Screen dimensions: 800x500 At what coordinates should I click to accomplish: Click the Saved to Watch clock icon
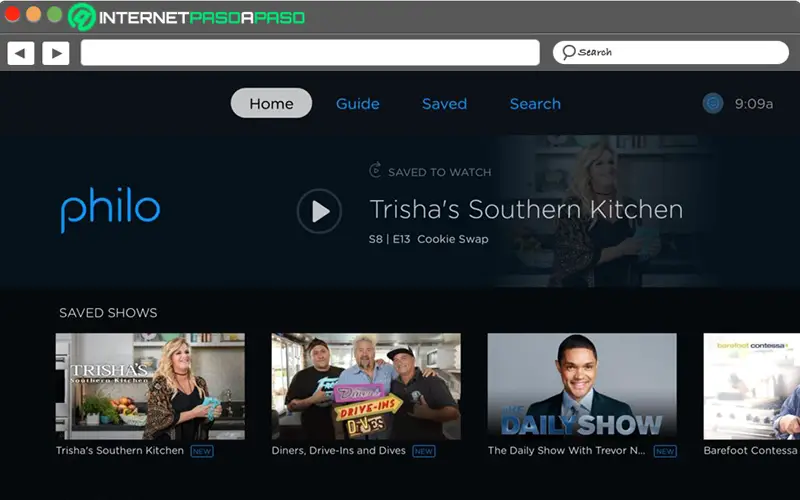click(x=376, y=170)
